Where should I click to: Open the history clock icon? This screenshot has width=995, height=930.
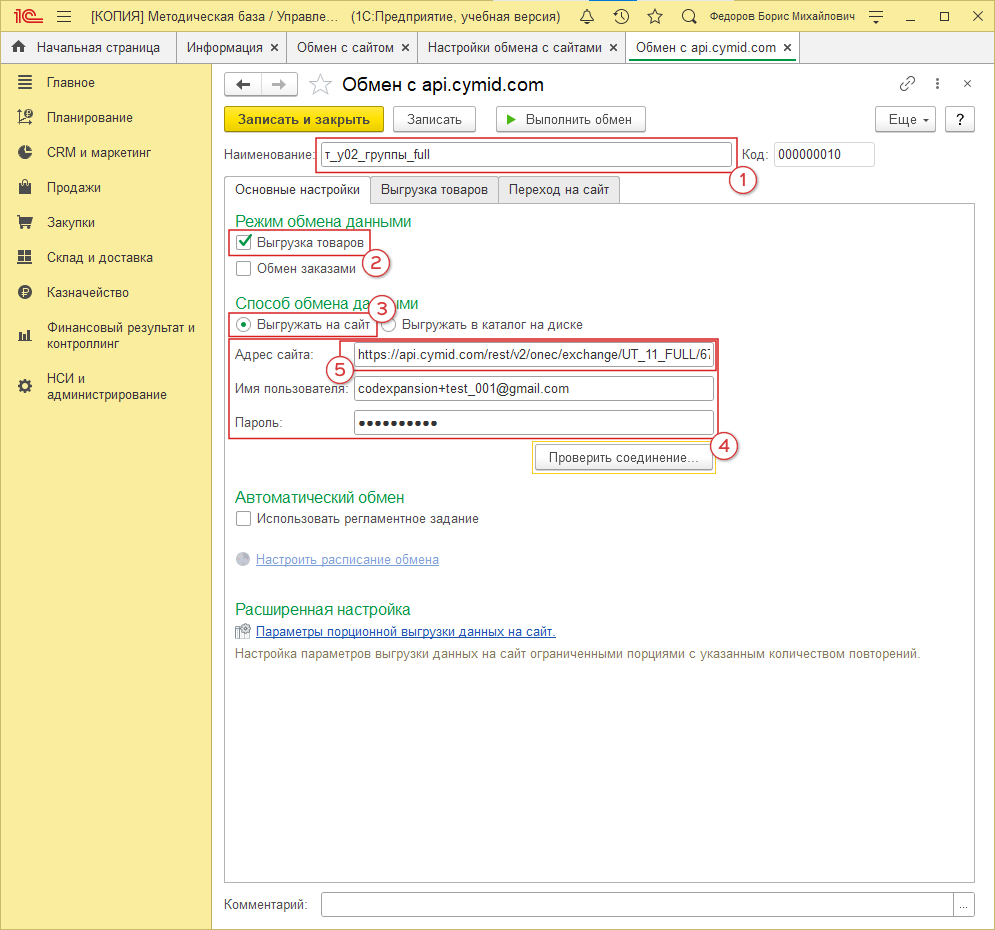621,17
